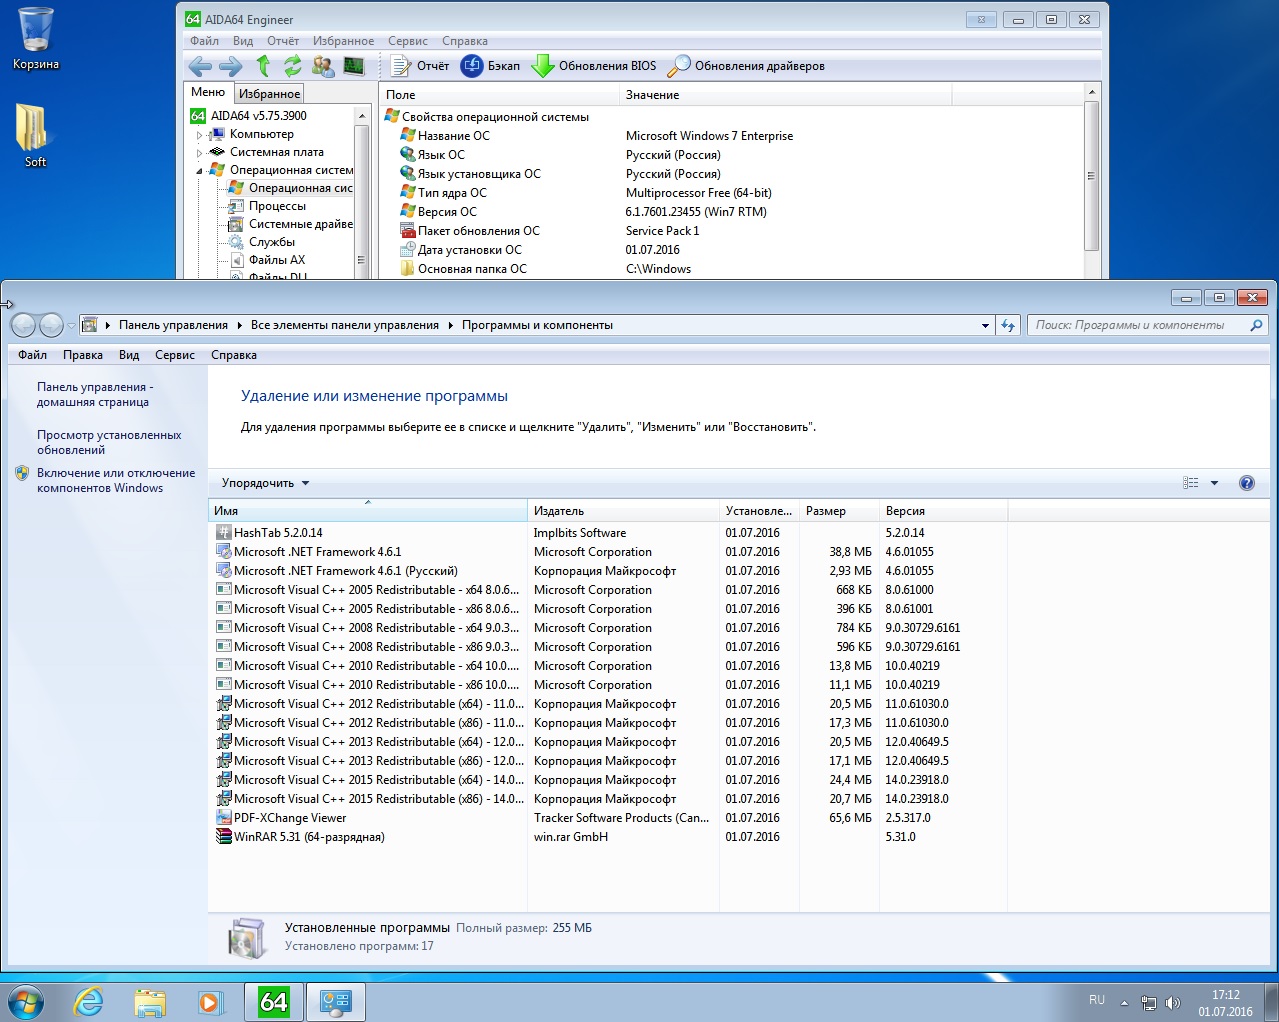Image resolution: width=1279 pixels, height=1022 pixels.
Task: Click Обновления BIOS in AIDA64 toolbar
Action: [594, 66]
